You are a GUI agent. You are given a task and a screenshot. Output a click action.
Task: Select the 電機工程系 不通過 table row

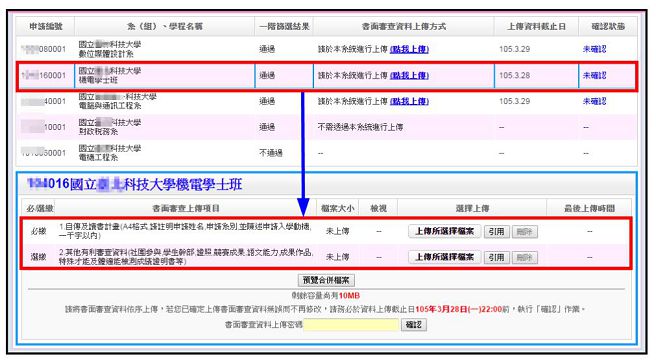pyautogui.click(x=326, y=153)
